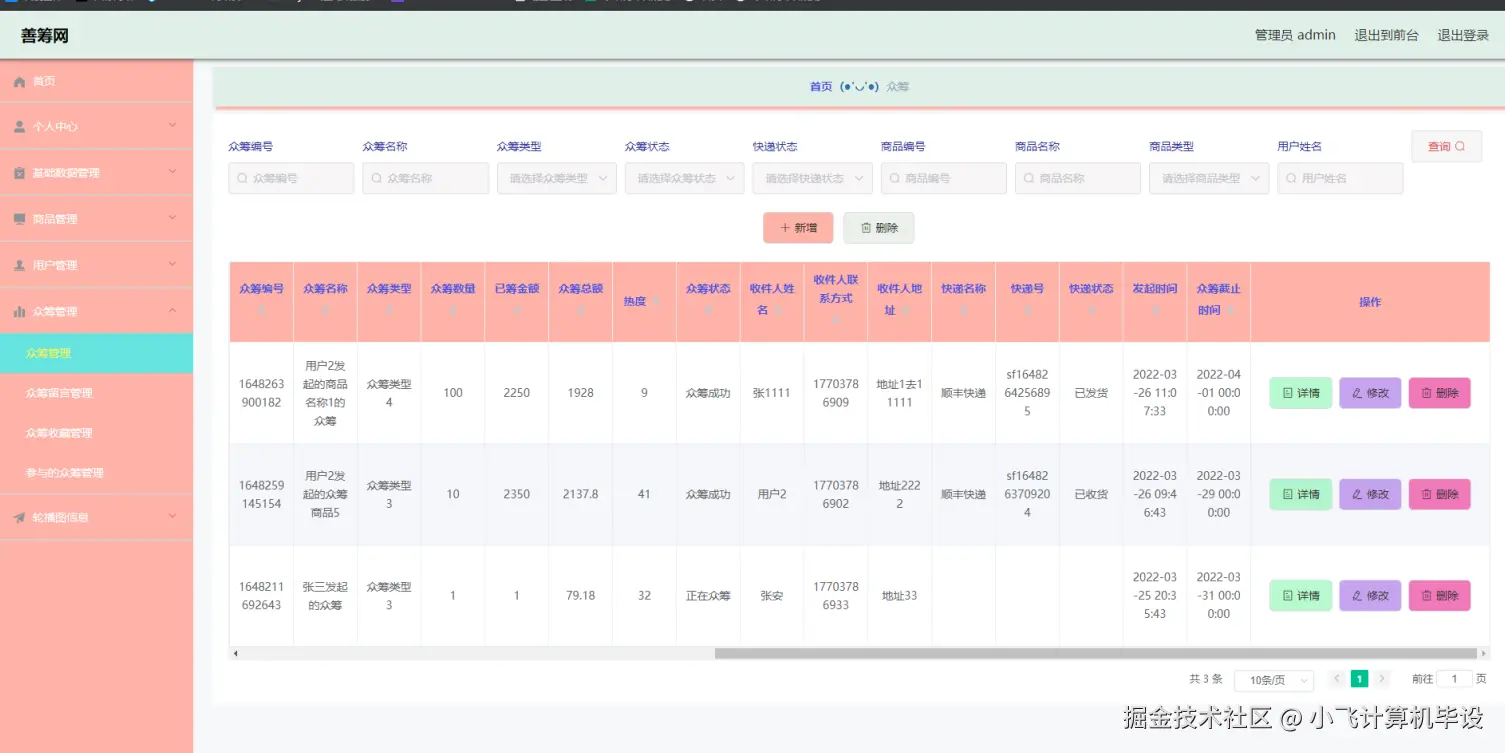Open the 10条/页 page size dropdown
The height and width of the screenshot is (753, 1505).
(1274, 681)
